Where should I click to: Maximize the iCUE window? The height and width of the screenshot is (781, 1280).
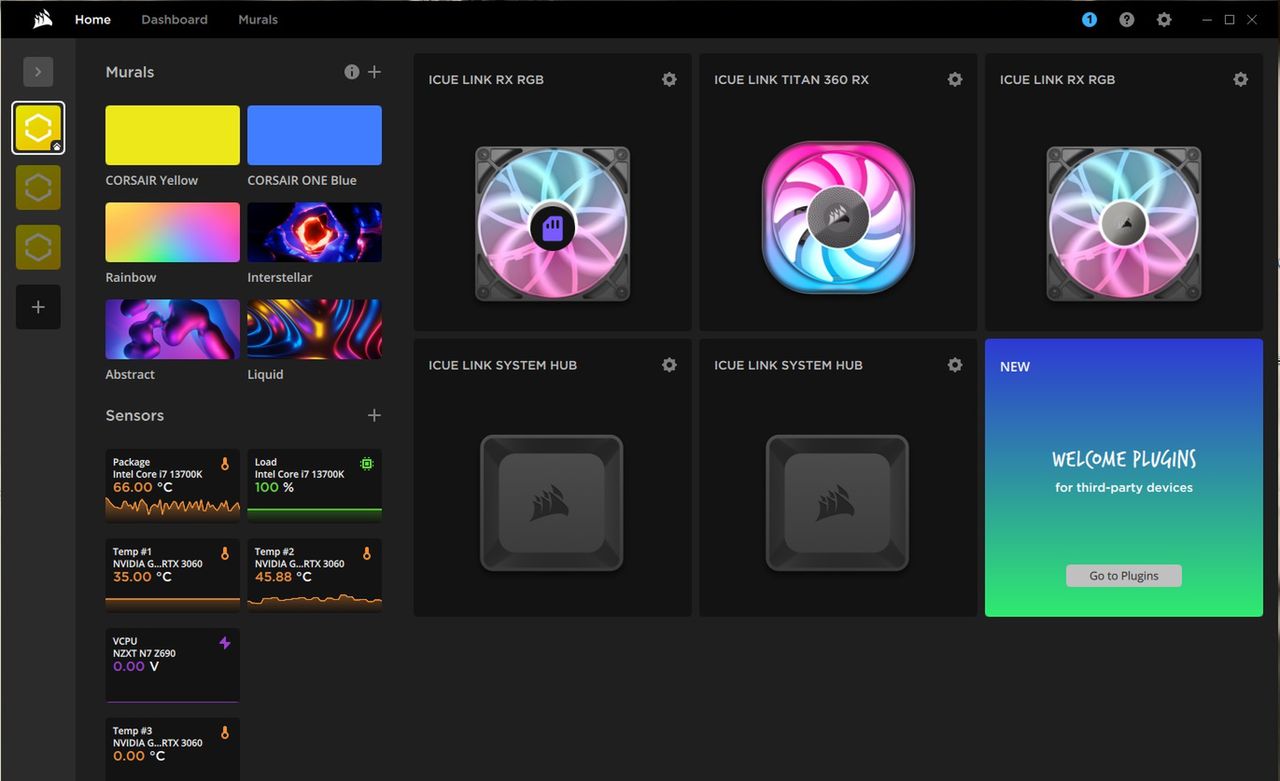click(x=1229, y=19)
